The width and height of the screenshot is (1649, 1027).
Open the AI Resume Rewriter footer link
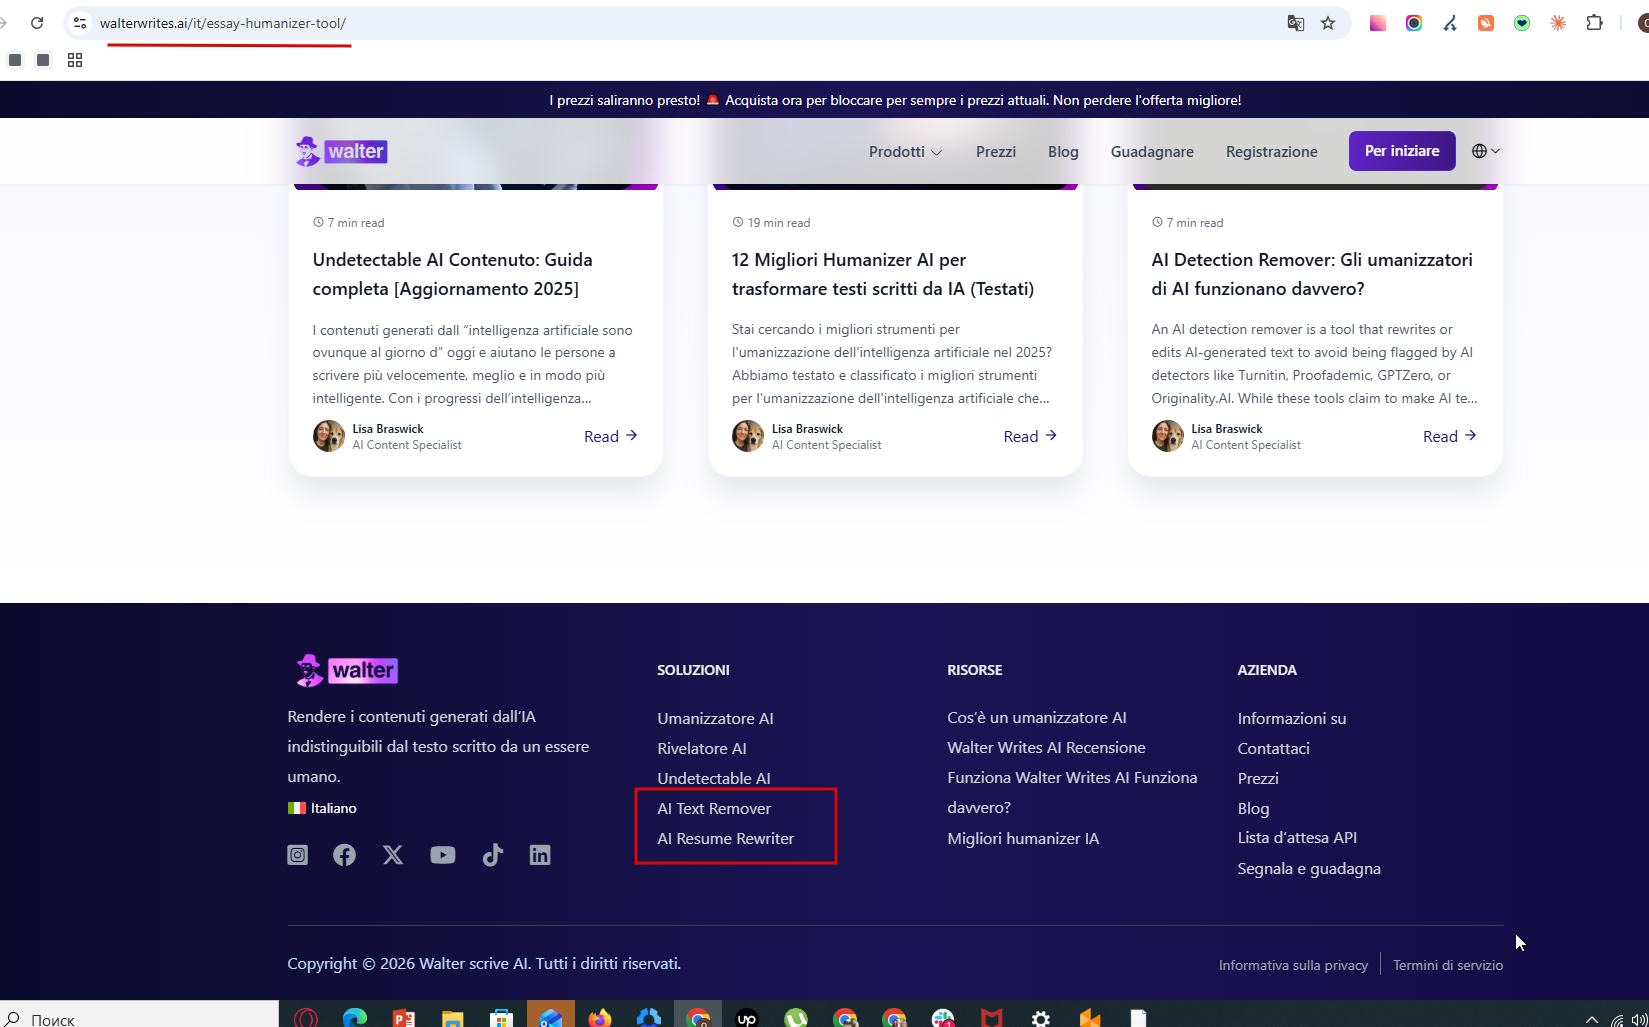click(725, 838)
